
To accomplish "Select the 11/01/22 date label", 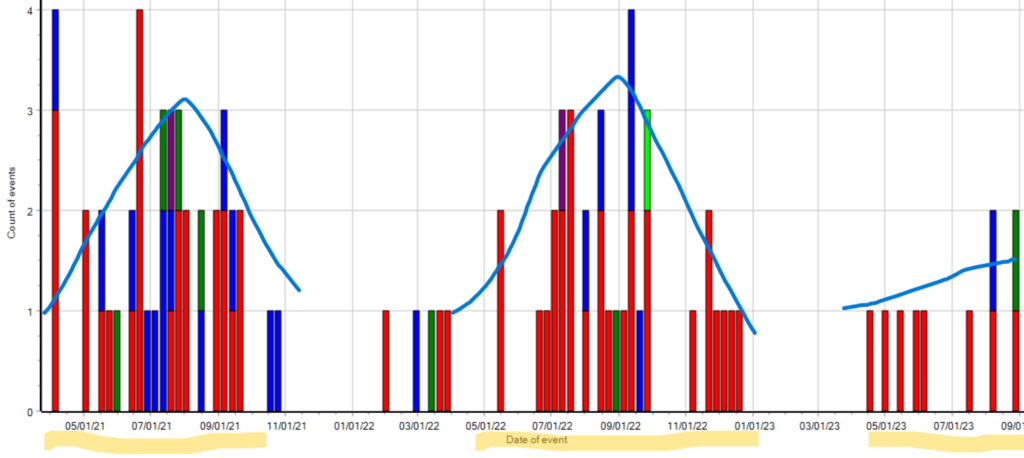I will coord(687,426).
